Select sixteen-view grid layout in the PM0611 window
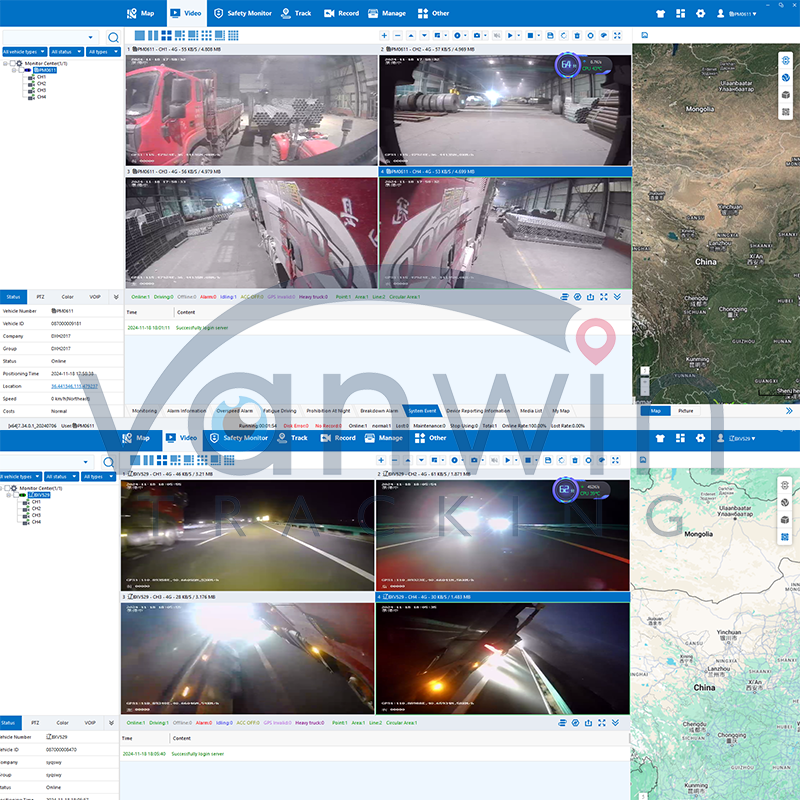Image resolution: width=800 pixels, height=800 pixels. click(233, 35)
